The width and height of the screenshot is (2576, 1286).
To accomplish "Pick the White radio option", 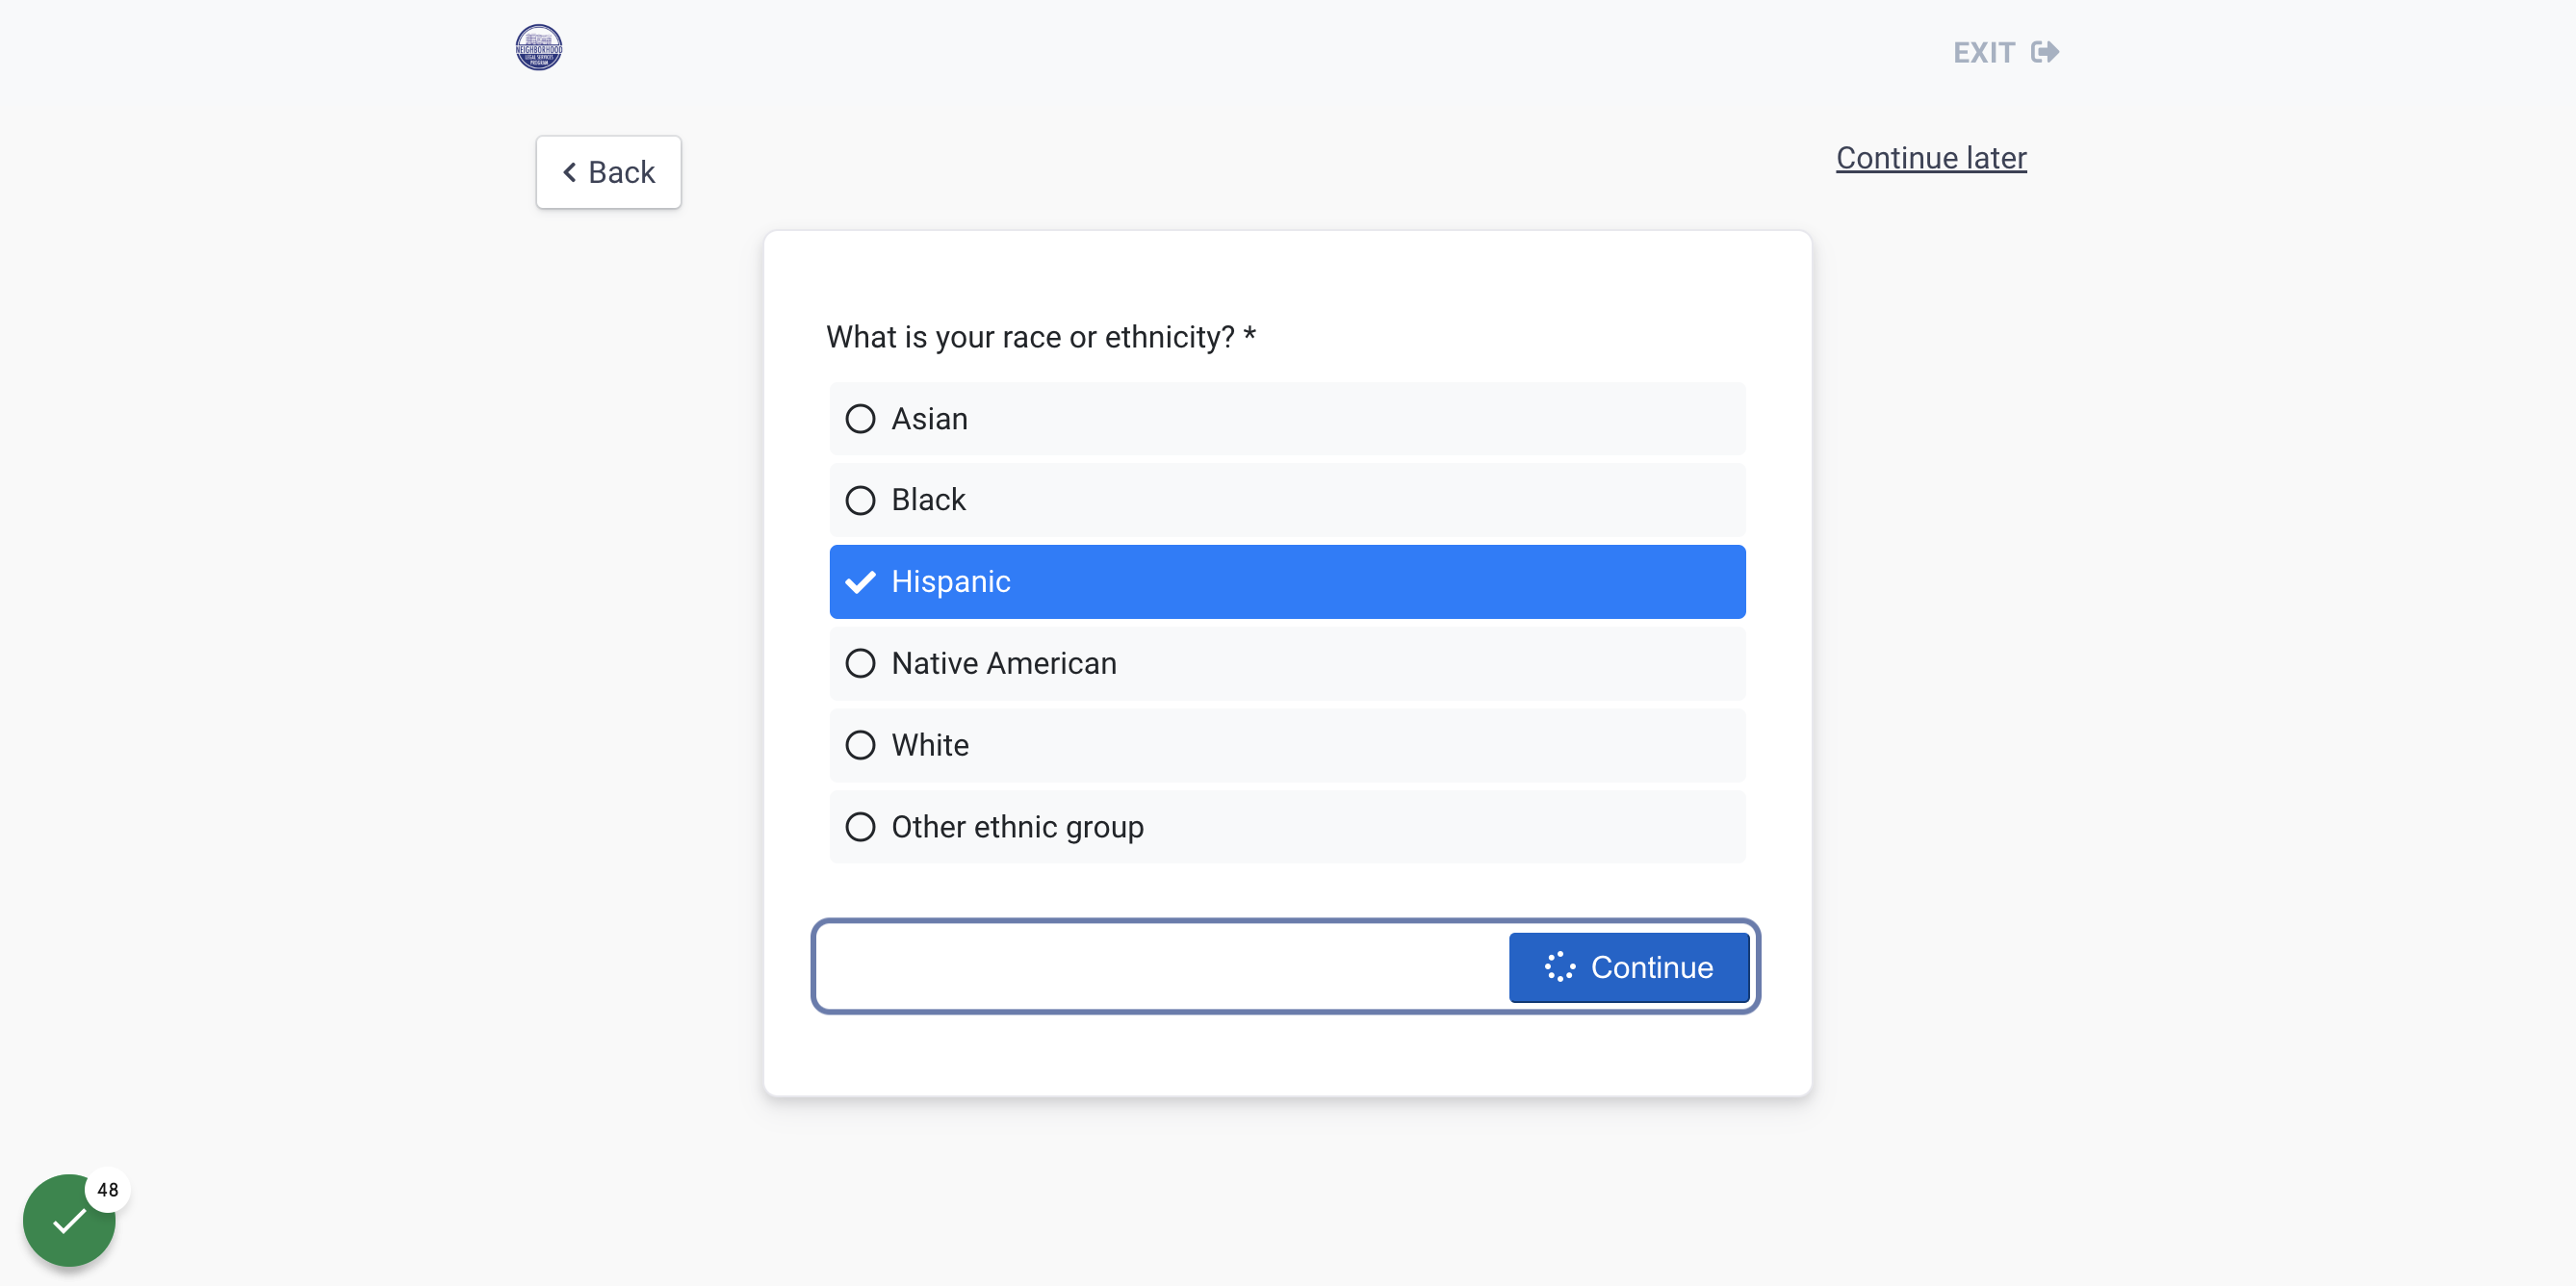I will tap(1287, 745).
